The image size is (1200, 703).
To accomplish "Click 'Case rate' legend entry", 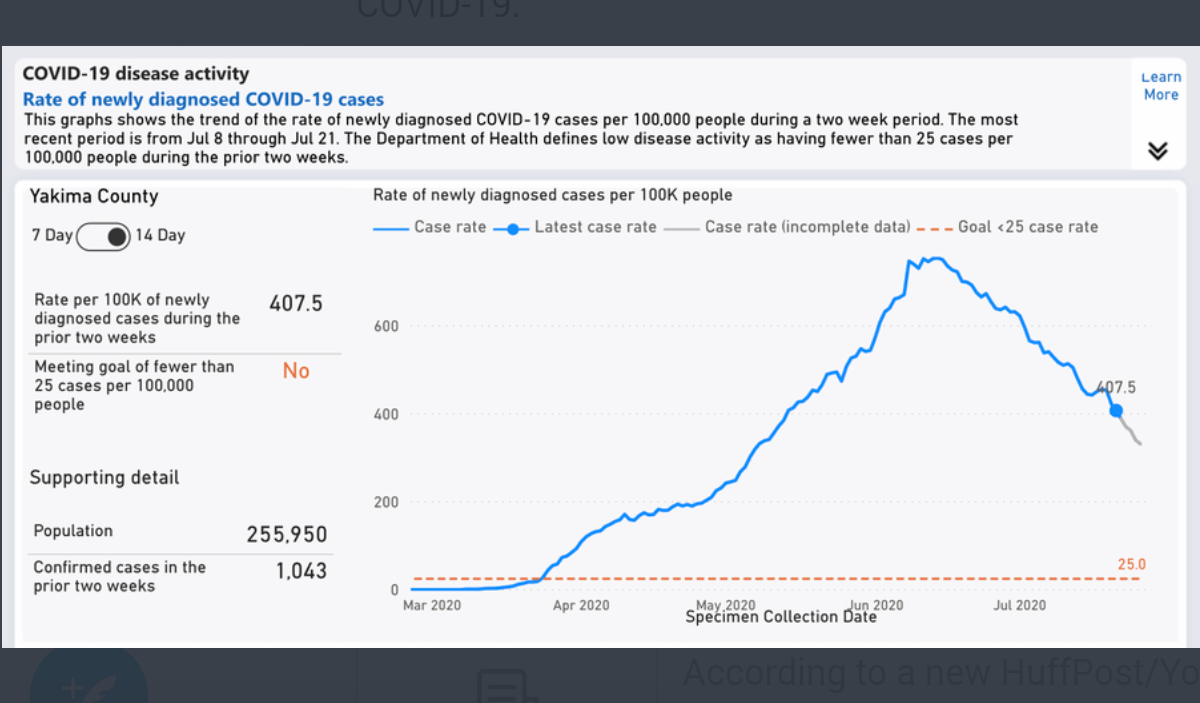I will point(430,227).
